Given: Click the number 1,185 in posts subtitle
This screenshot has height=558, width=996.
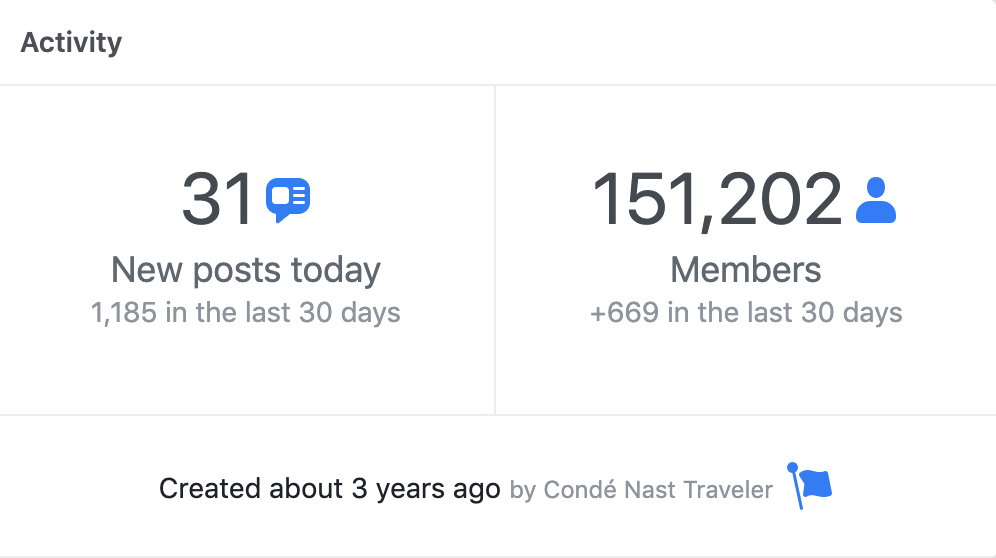Looking at the screenshot, I should pos(124,313).
